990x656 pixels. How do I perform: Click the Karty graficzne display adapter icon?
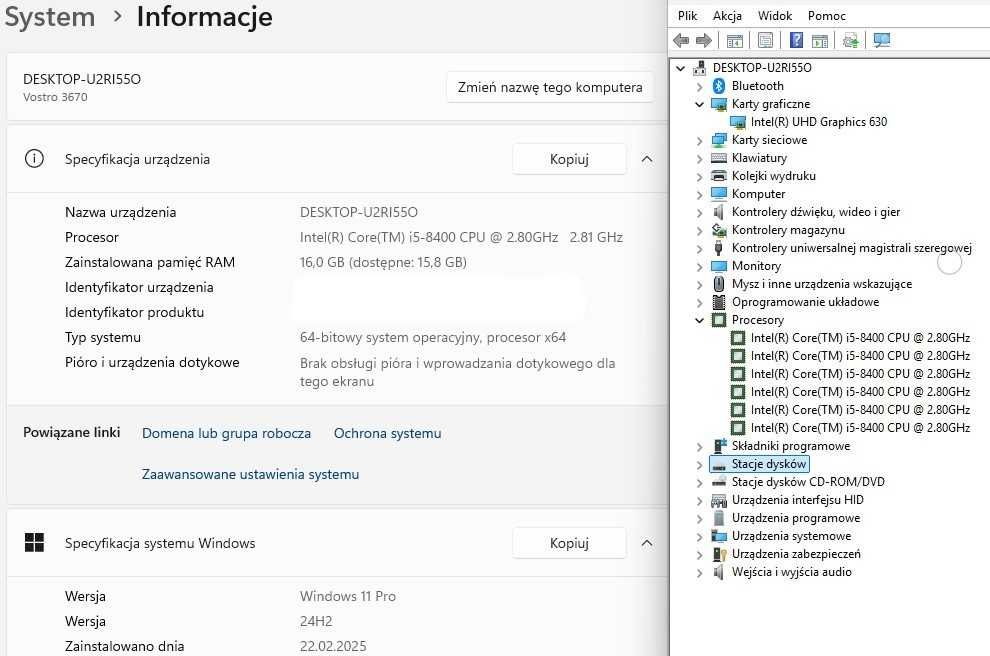(719, 104)
